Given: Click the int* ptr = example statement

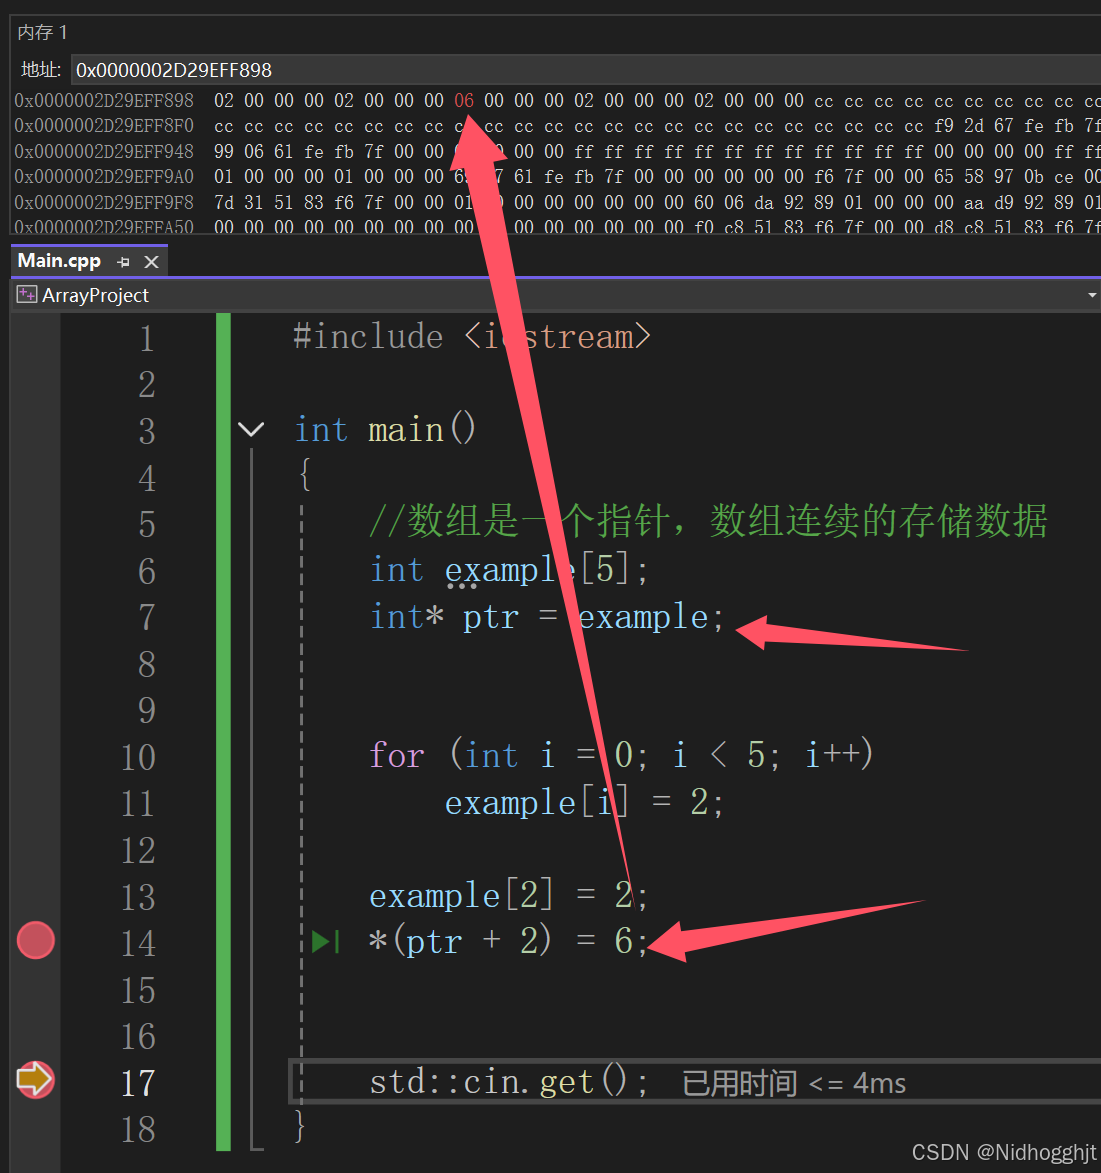Looking at the screenshot, I should click(x=547, y=617).
